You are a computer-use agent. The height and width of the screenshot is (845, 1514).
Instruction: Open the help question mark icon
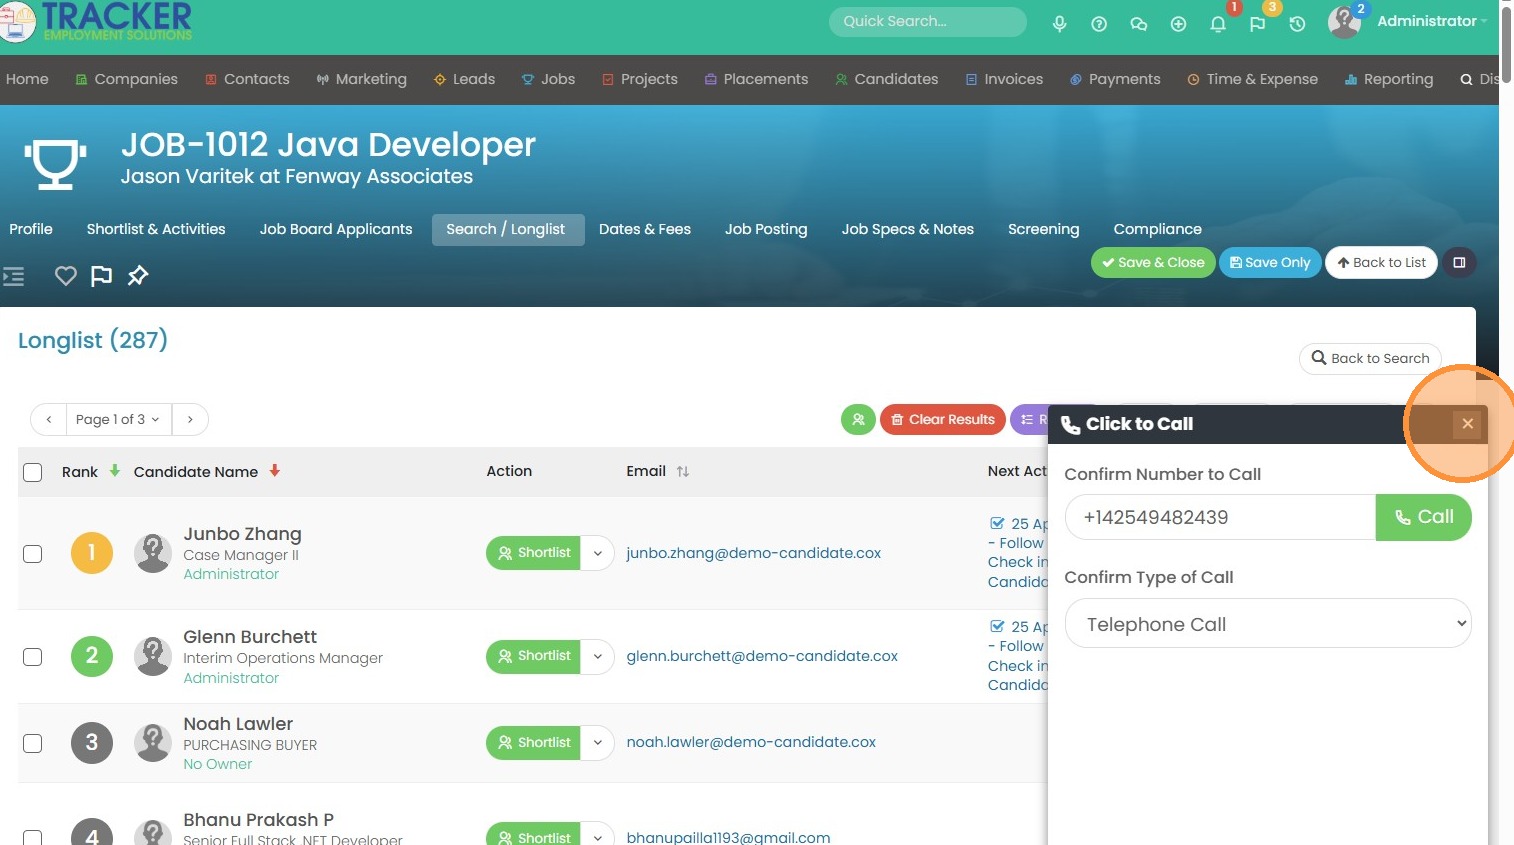tap(1099, 24)
